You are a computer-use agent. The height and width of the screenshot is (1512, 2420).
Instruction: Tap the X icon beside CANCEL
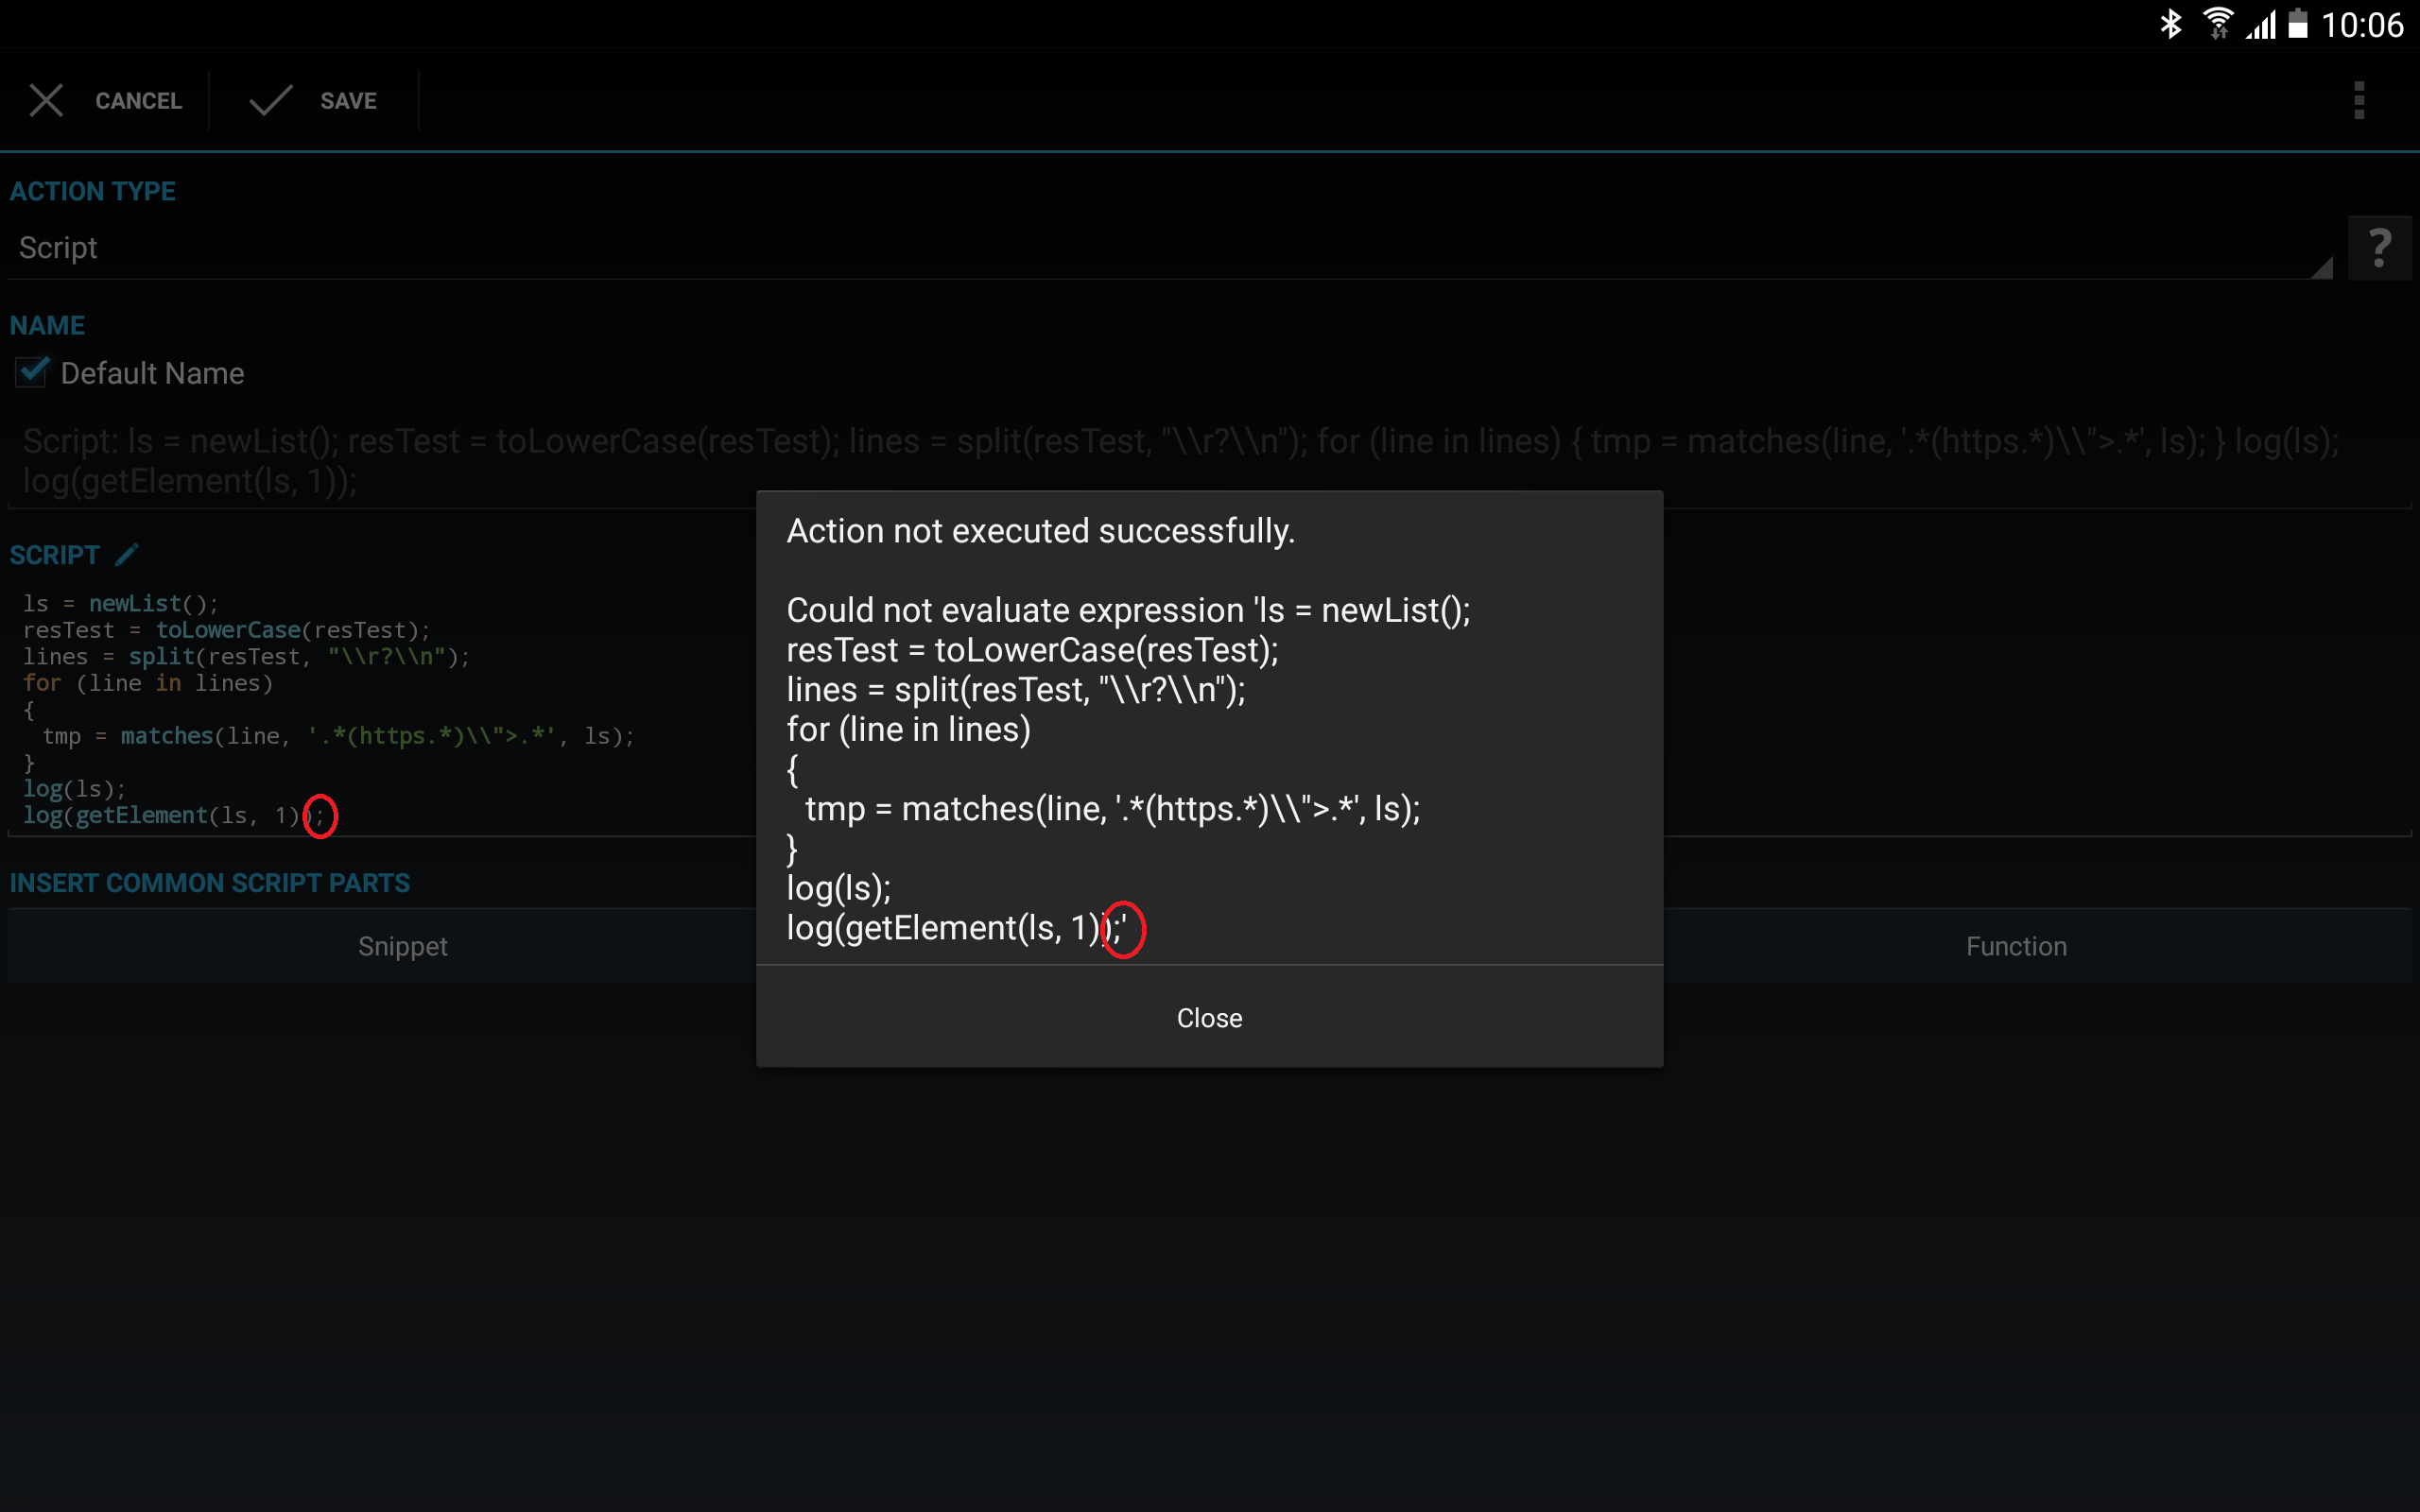click(x=46, y=100)
